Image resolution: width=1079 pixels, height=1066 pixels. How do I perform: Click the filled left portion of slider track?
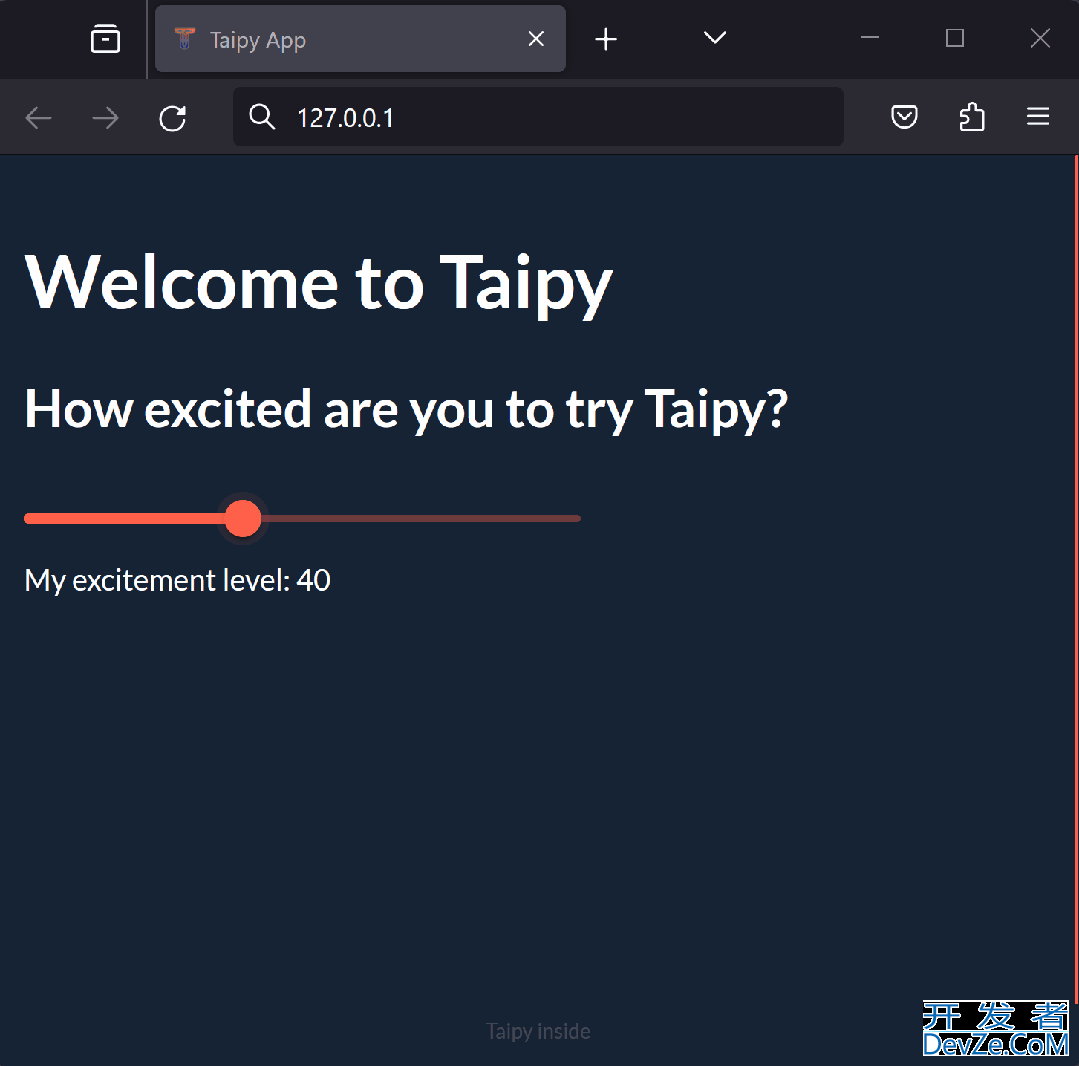click(125, 518)
